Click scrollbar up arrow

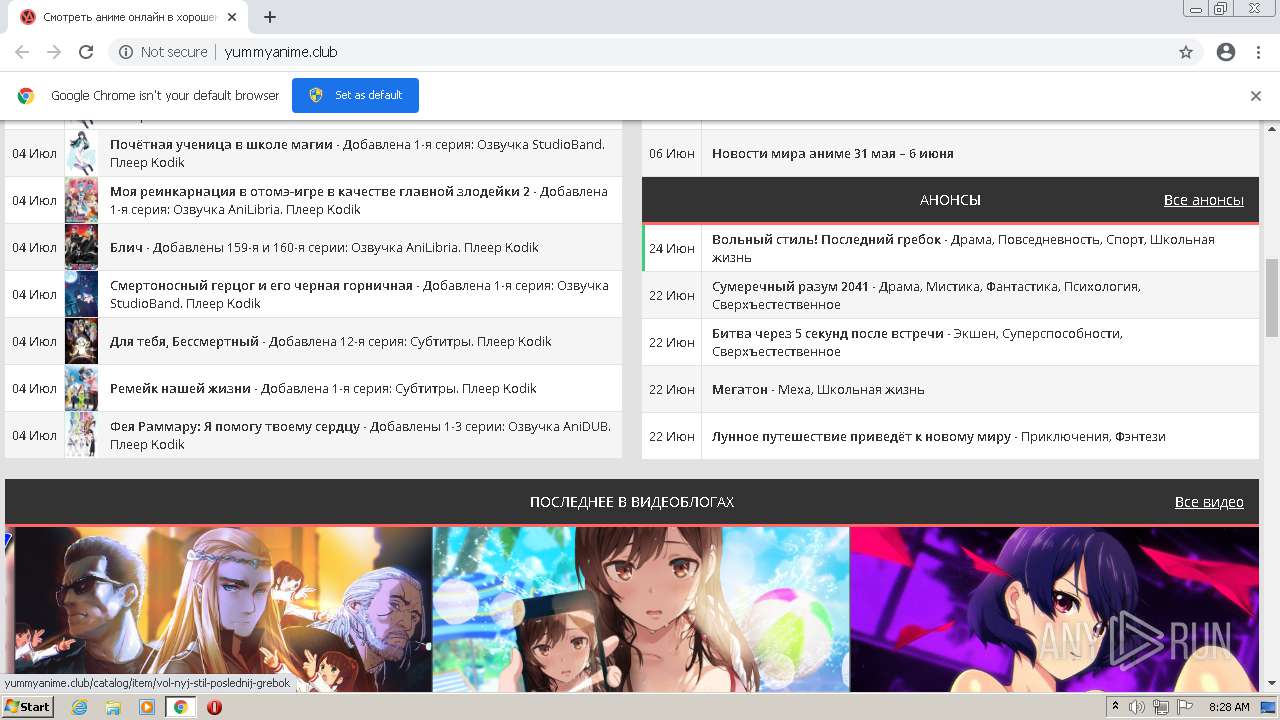pos(1272,130)
